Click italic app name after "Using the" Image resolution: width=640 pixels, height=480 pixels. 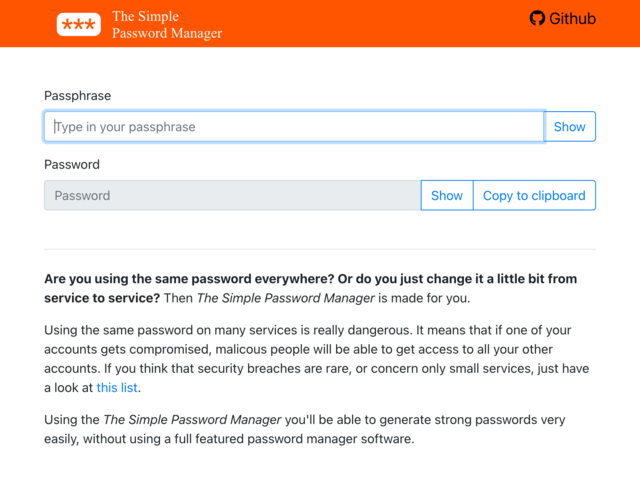tap(192, 420)
